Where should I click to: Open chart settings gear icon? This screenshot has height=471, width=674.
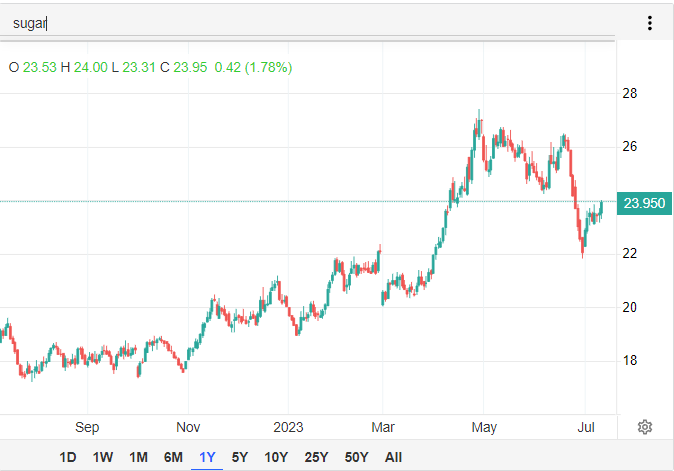[645, 427]
